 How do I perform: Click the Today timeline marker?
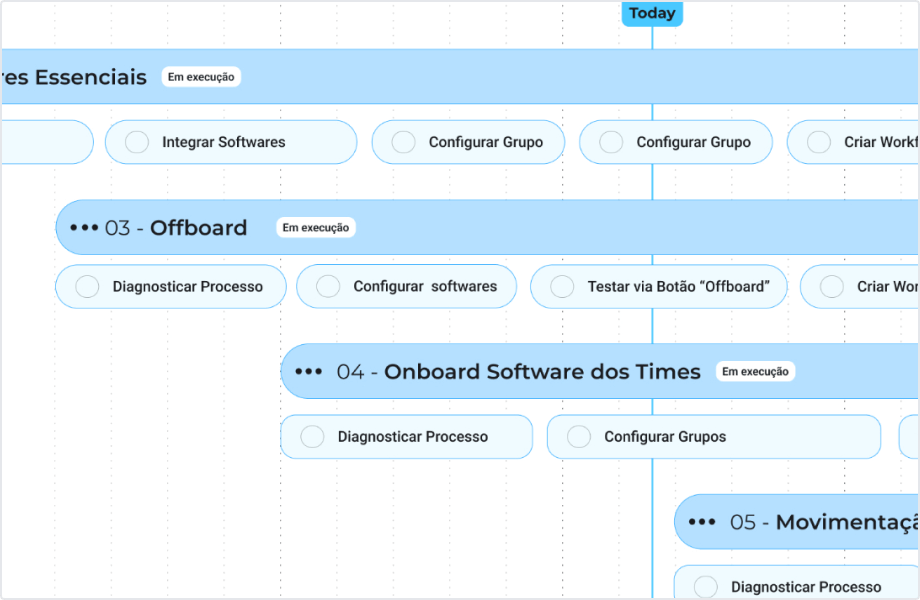[652, 13]
